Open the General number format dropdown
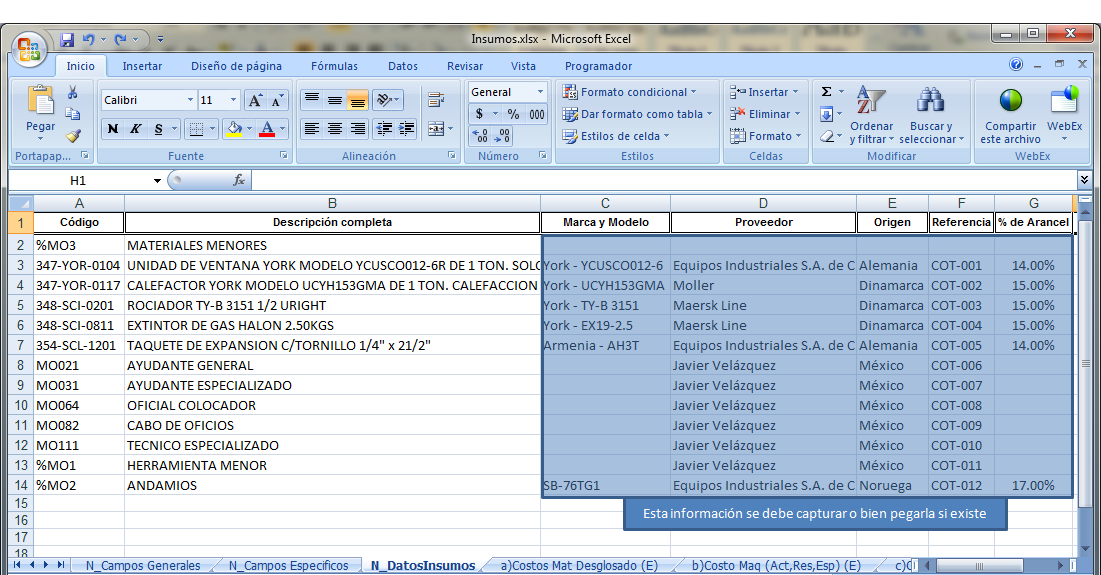 [x=540, y=92]
